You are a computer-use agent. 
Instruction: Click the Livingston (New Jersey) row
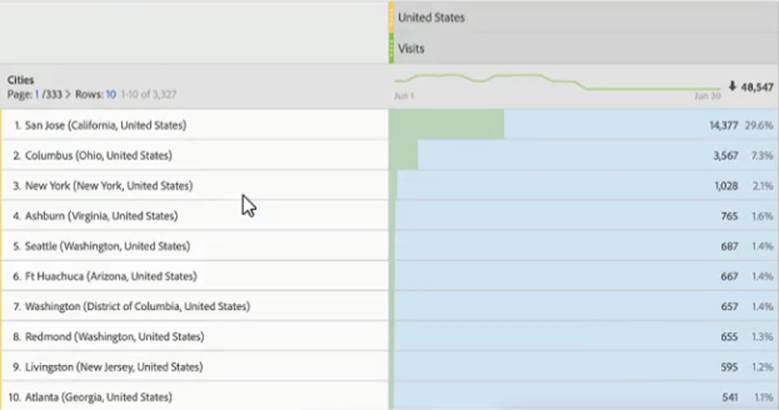[107, 367]
